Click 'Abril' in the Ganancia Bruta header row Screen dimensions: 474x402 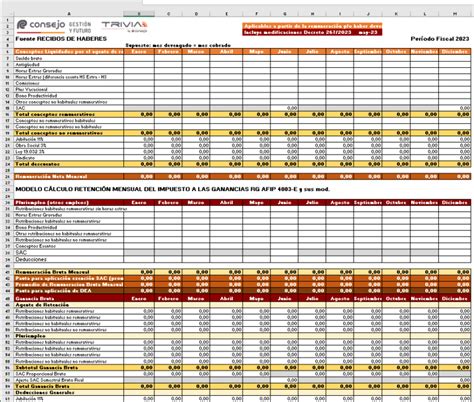tap(226, 299)
